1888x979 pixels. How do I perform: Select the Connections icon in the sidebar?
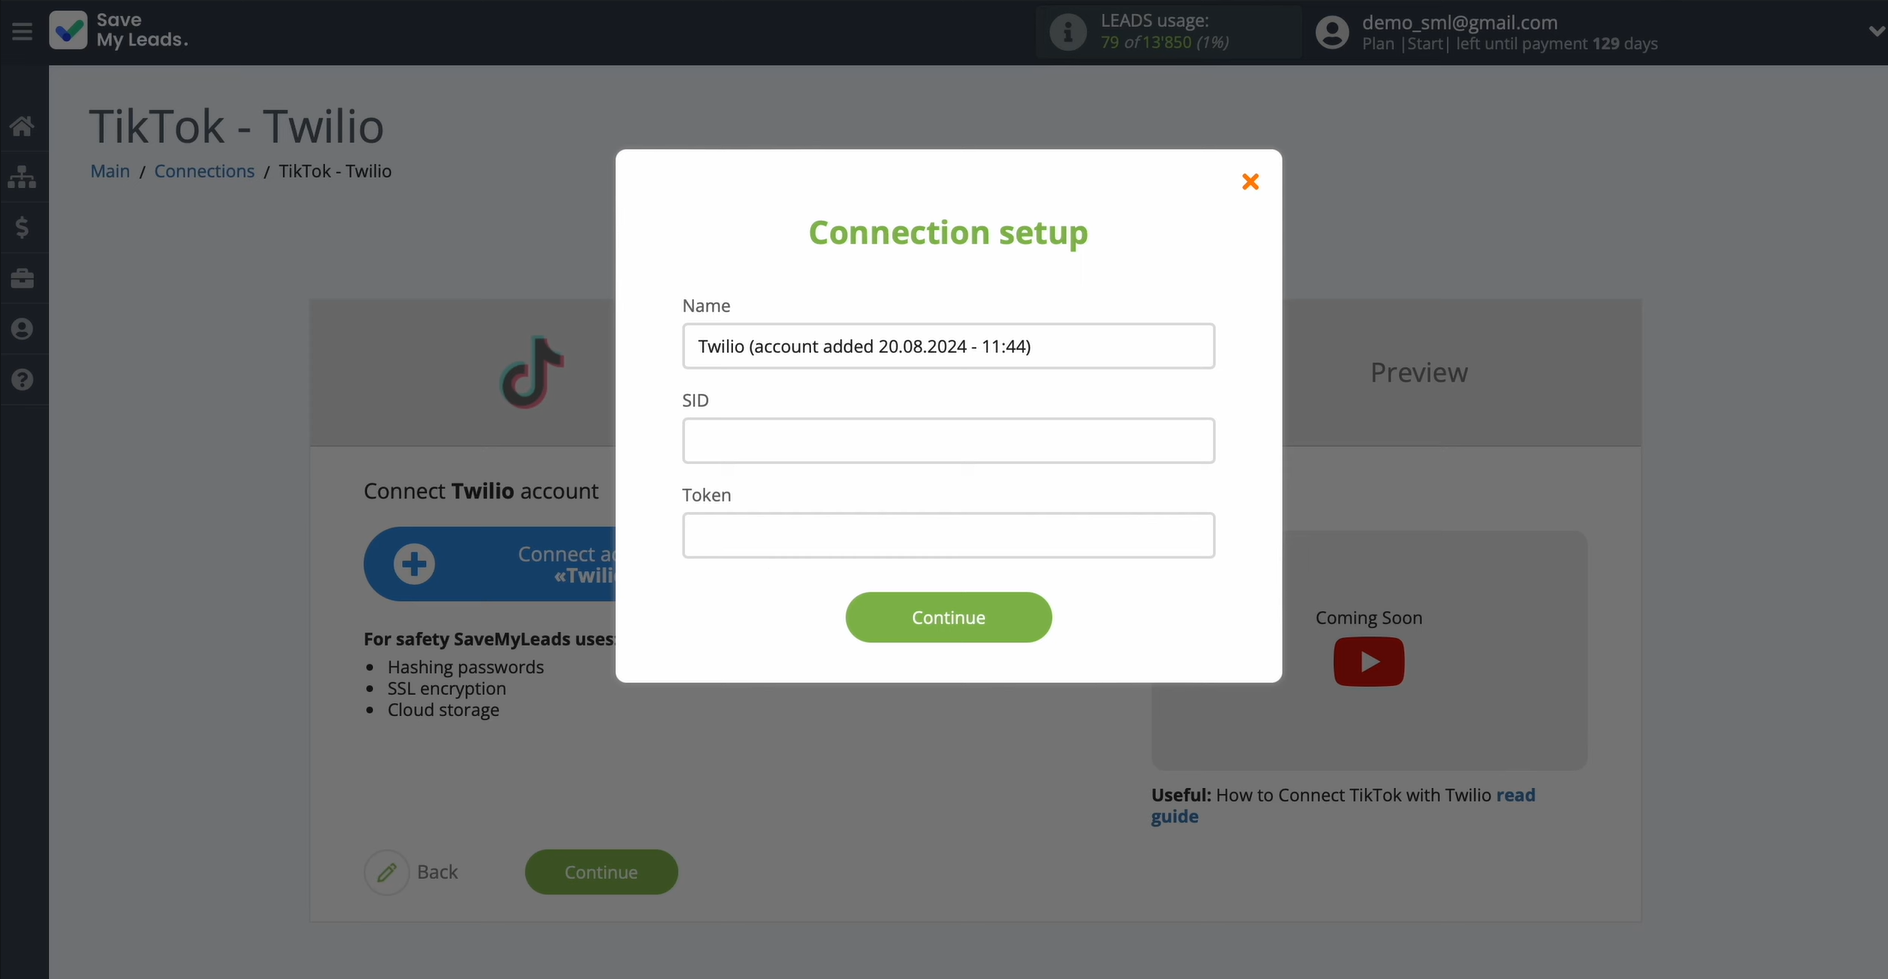tap(23, 177)
